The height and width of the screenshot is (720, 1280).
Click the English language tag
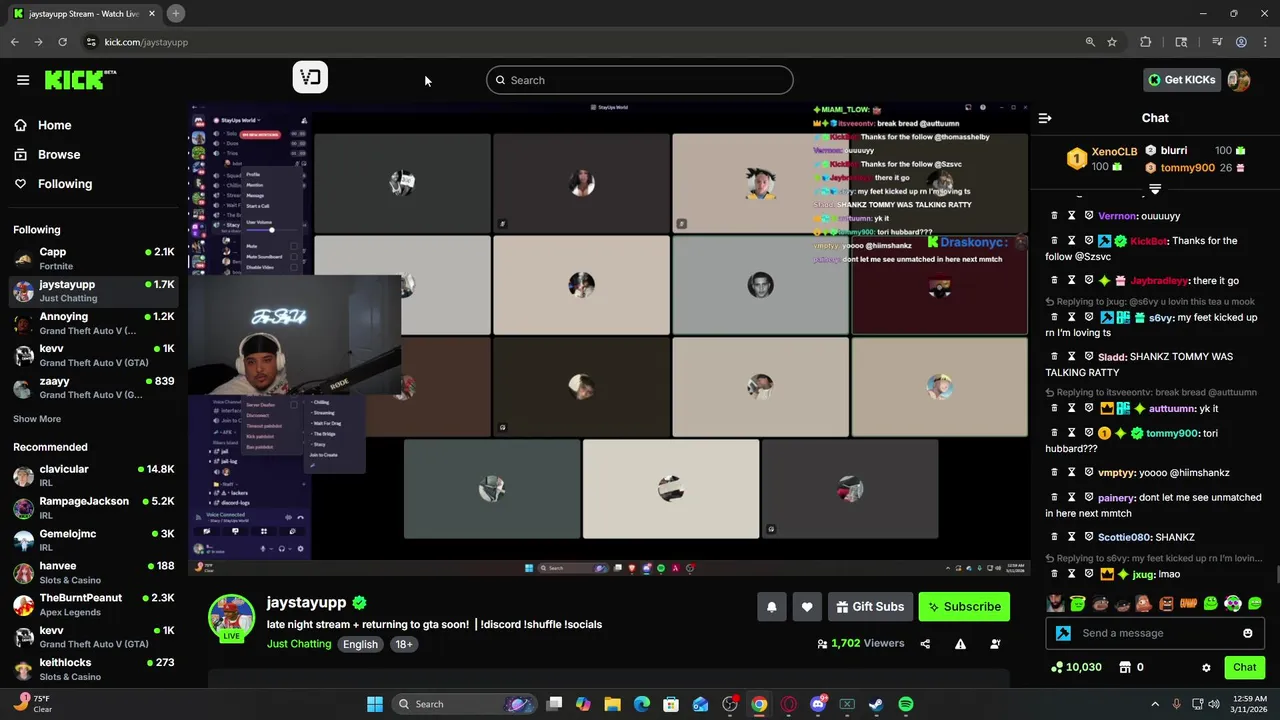coord(360,644)
